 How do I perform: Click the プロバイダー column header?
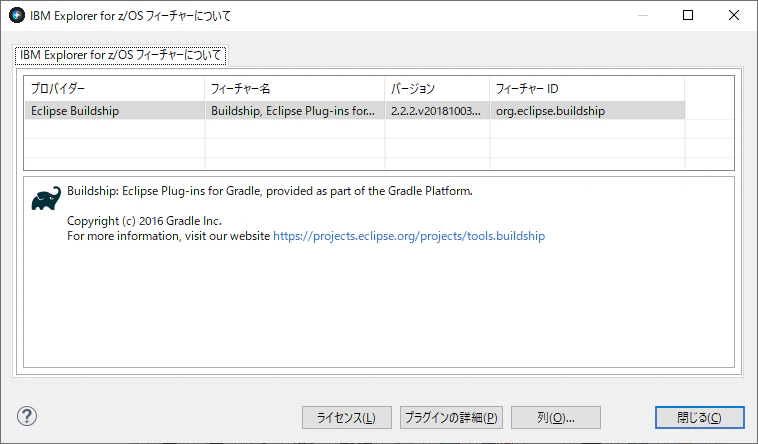[115, 89]
